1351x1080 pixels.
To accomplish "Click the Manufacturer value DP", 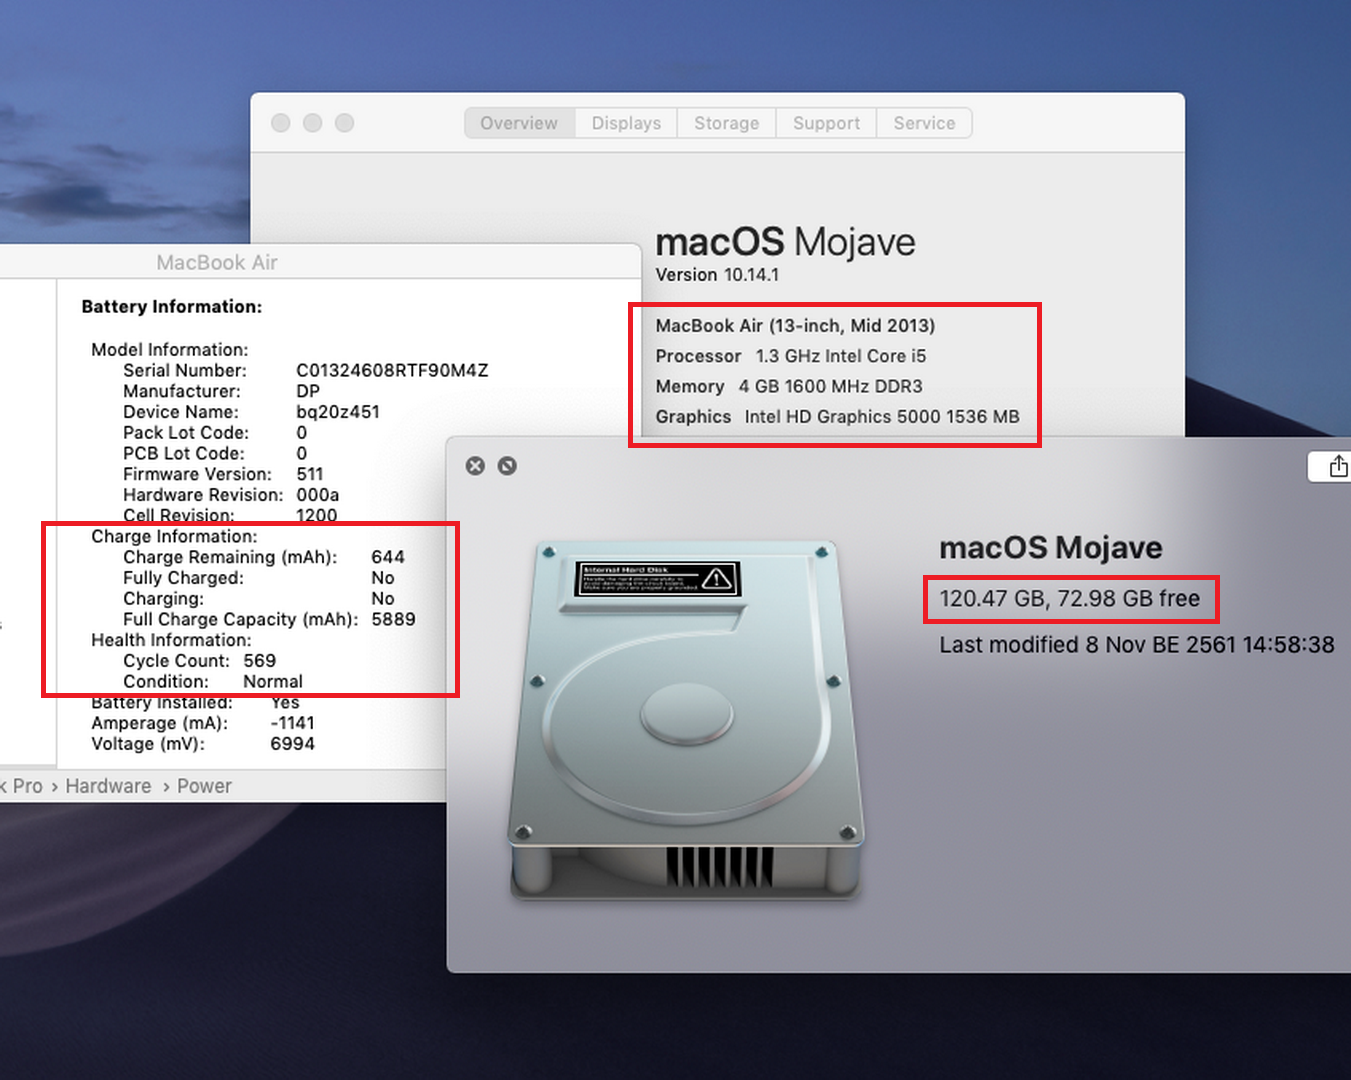I will pyautogui.click(x=308, y=391).
